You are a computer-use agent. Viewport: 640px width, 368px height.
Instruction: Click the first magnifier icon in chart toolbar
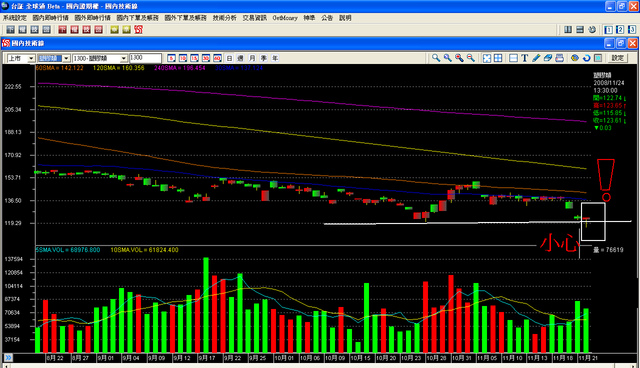coord(436,58)
